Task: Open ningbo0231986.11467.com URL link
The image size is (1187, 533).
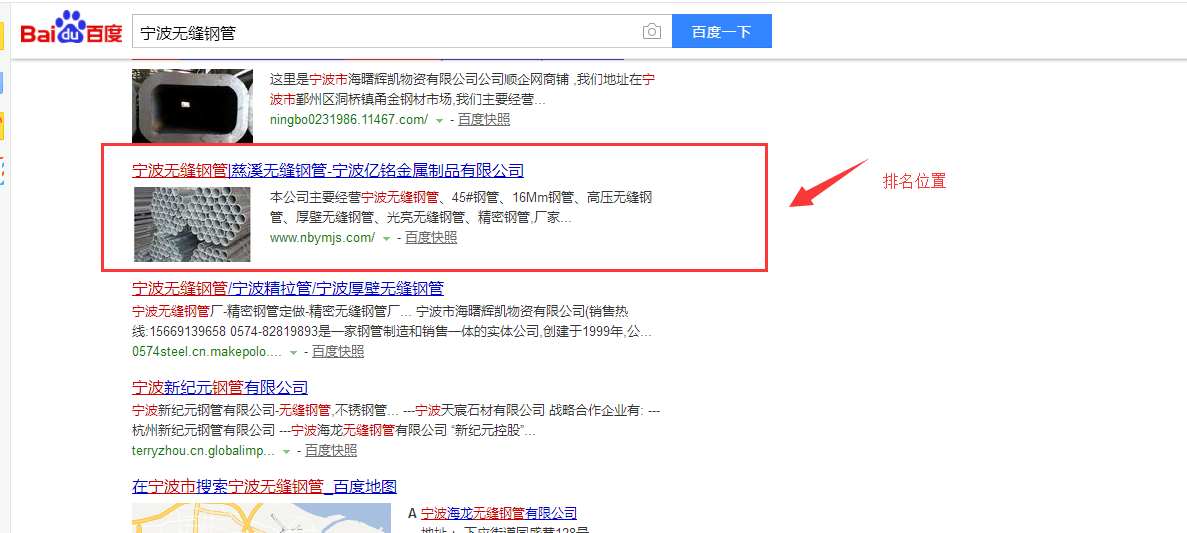Action: (349, 120)
